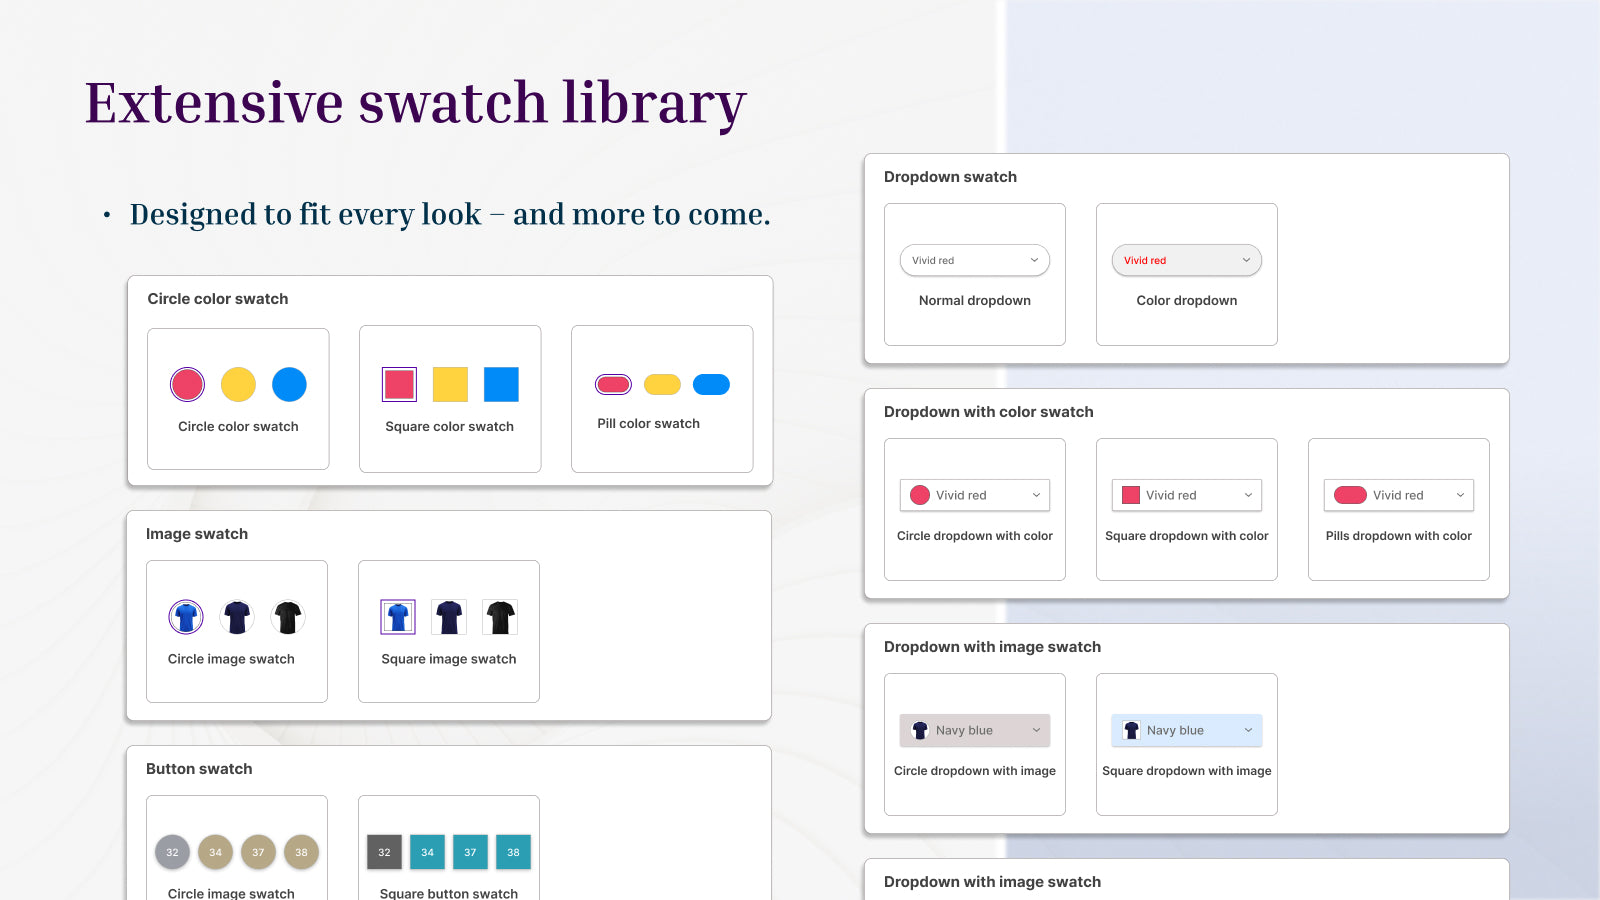Image resolution: width=1600 pixels, height=900 pixels.
Task: Pick the black shirt square image swatch
Action: [500, 617]
